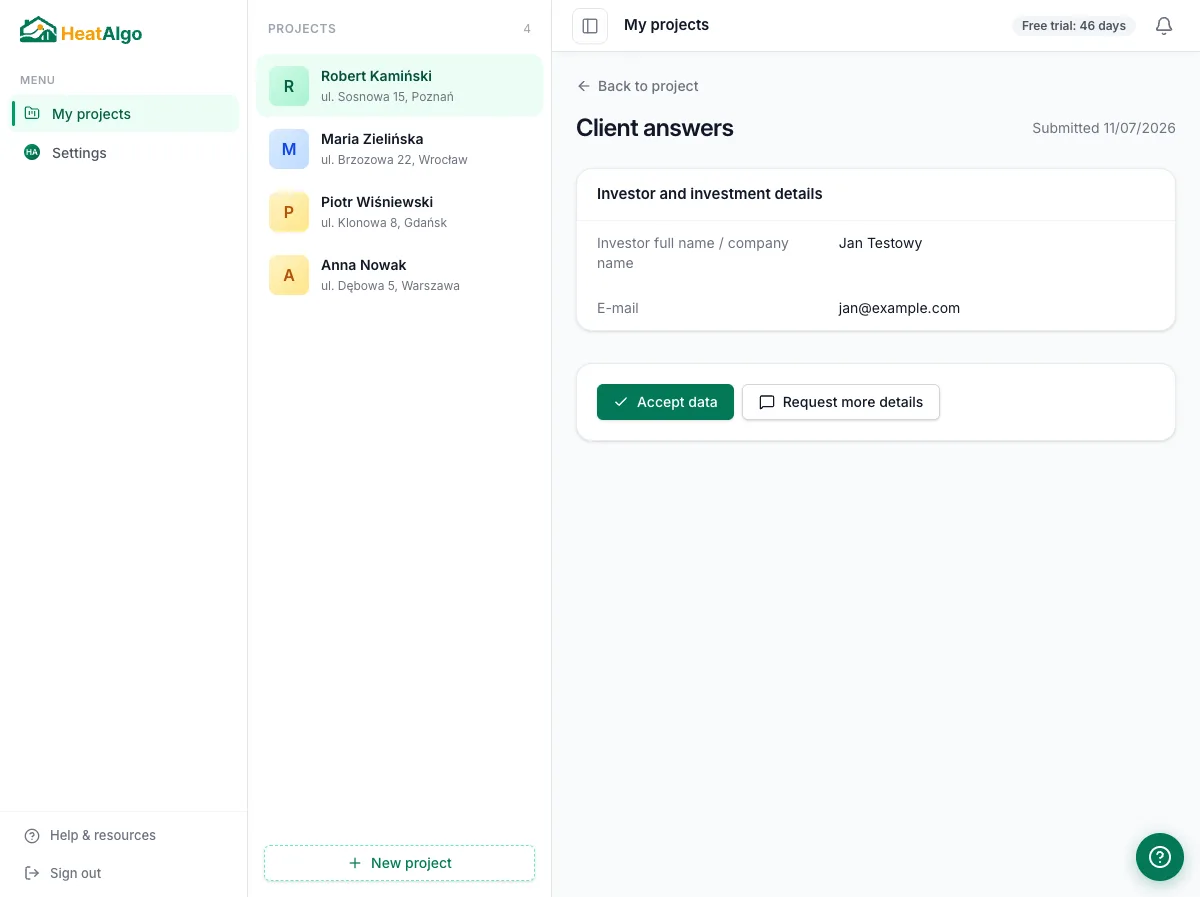This screenshot has height=897, width=1200.
Task: Select Anna Nowak project
Action: pos(399,275)
